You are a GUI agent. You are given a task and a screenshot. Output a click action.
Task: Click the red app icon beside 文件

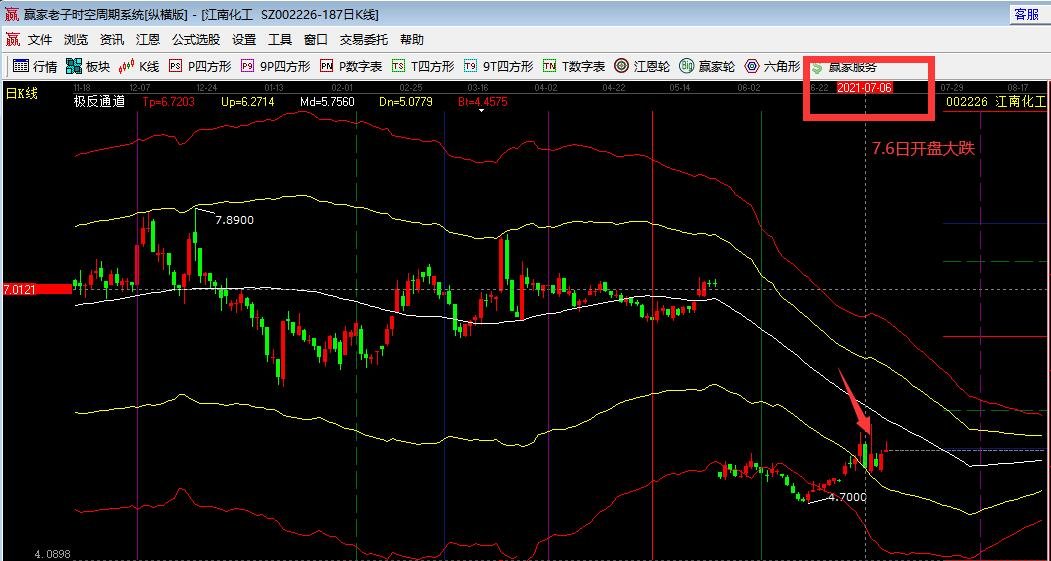pos(13,40)
